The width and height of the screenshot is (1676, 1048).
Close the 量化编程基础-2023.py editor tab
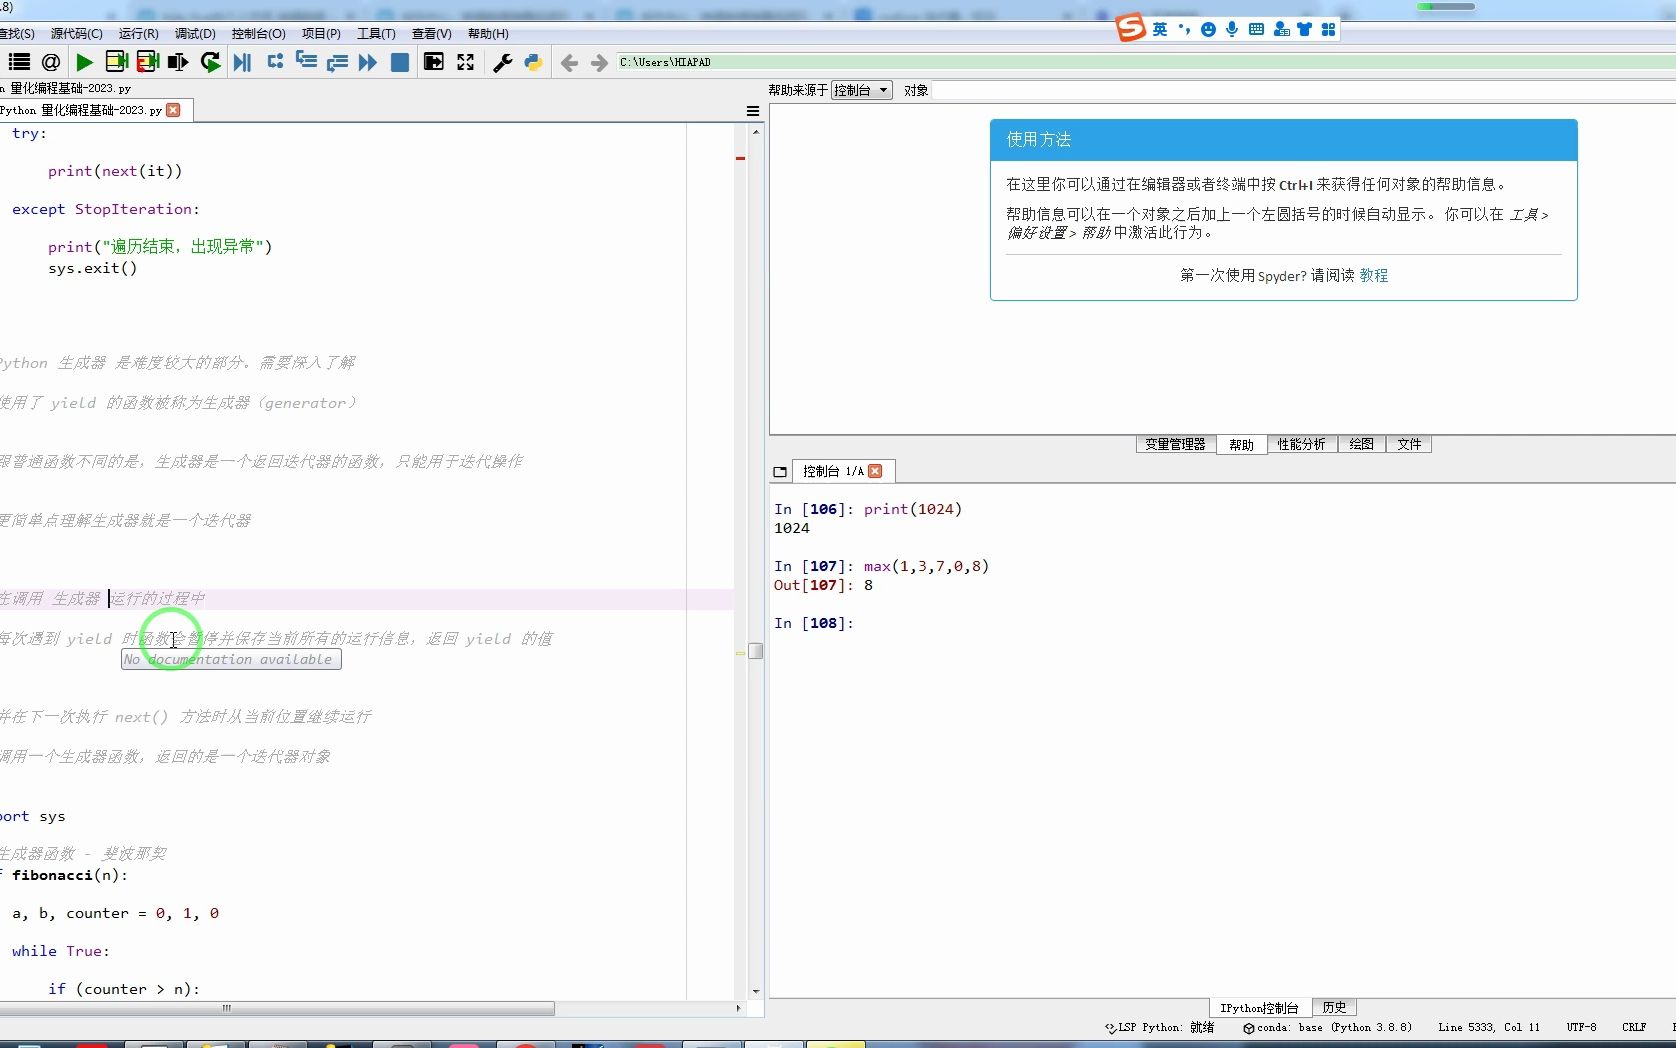tap(173, 110)
